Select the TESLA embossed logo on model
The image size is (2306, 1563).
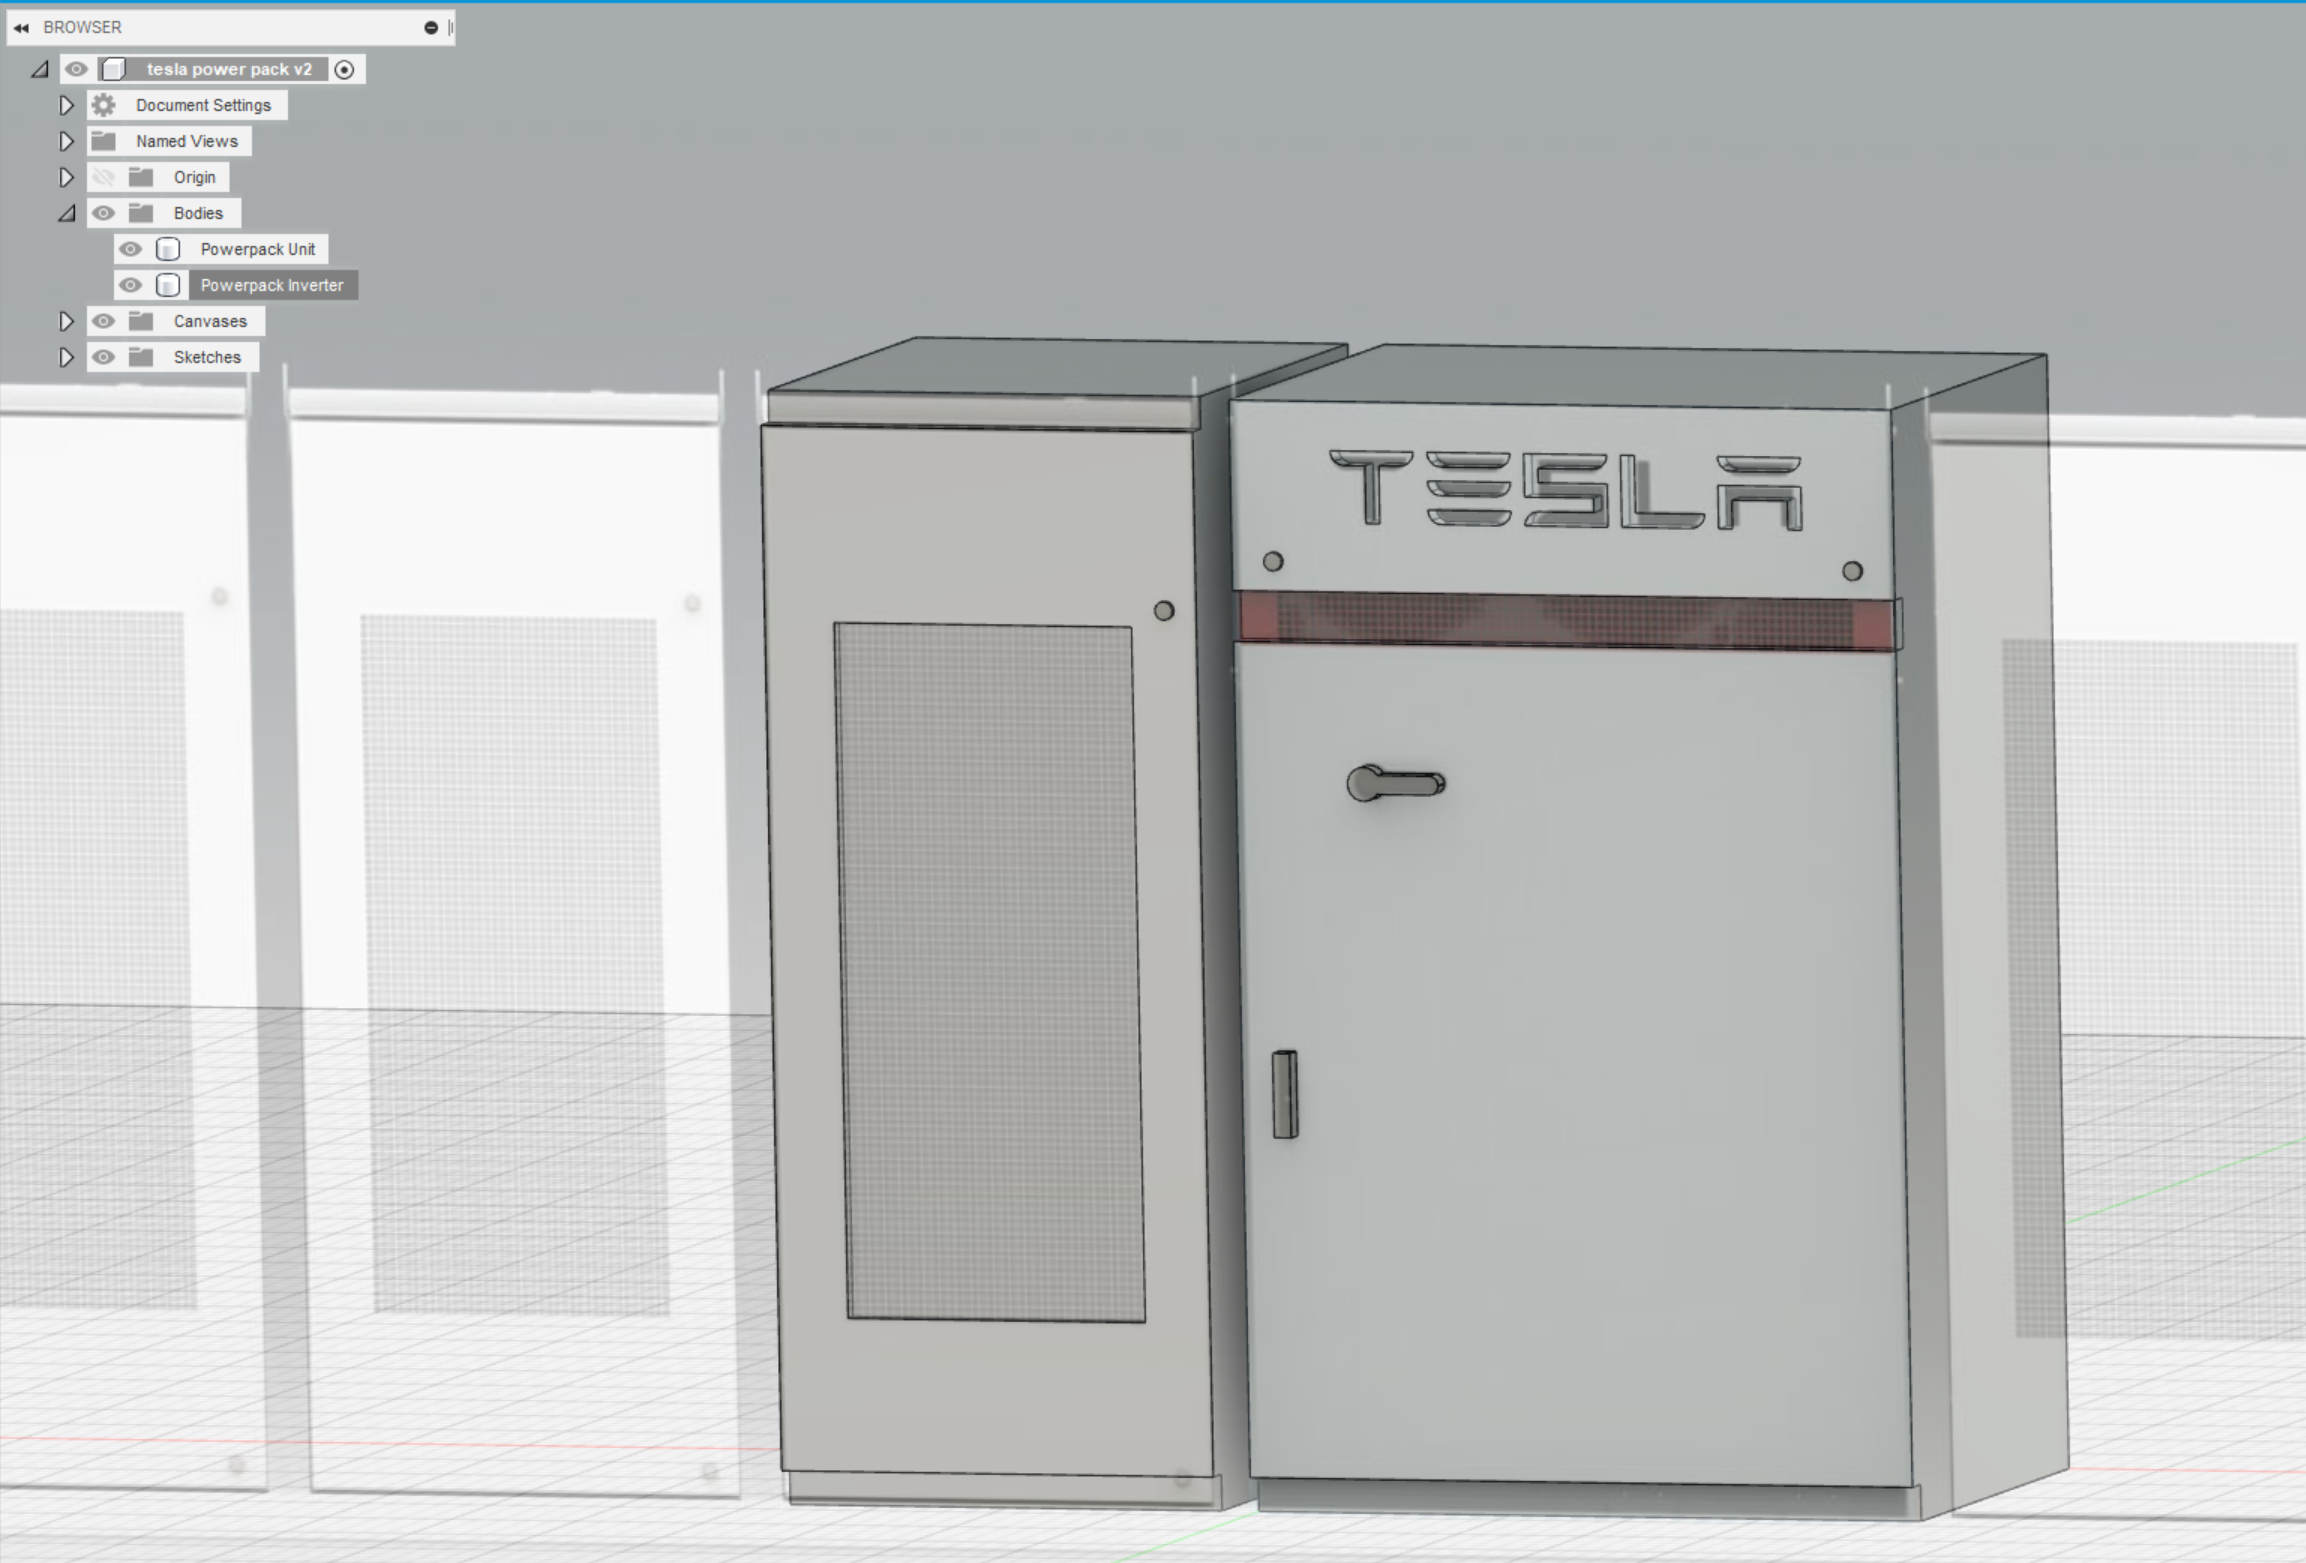(1566, 490)
